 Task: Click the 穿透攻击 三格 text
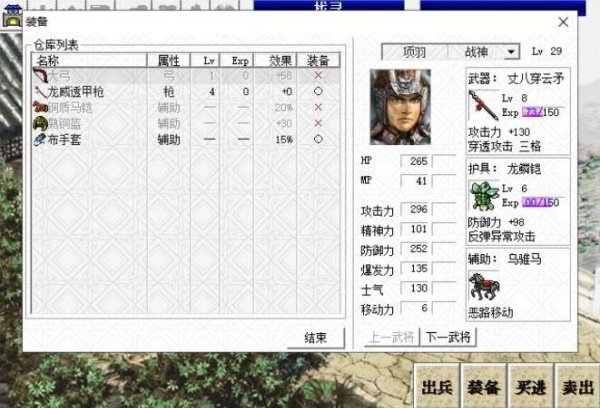point(505,146)
